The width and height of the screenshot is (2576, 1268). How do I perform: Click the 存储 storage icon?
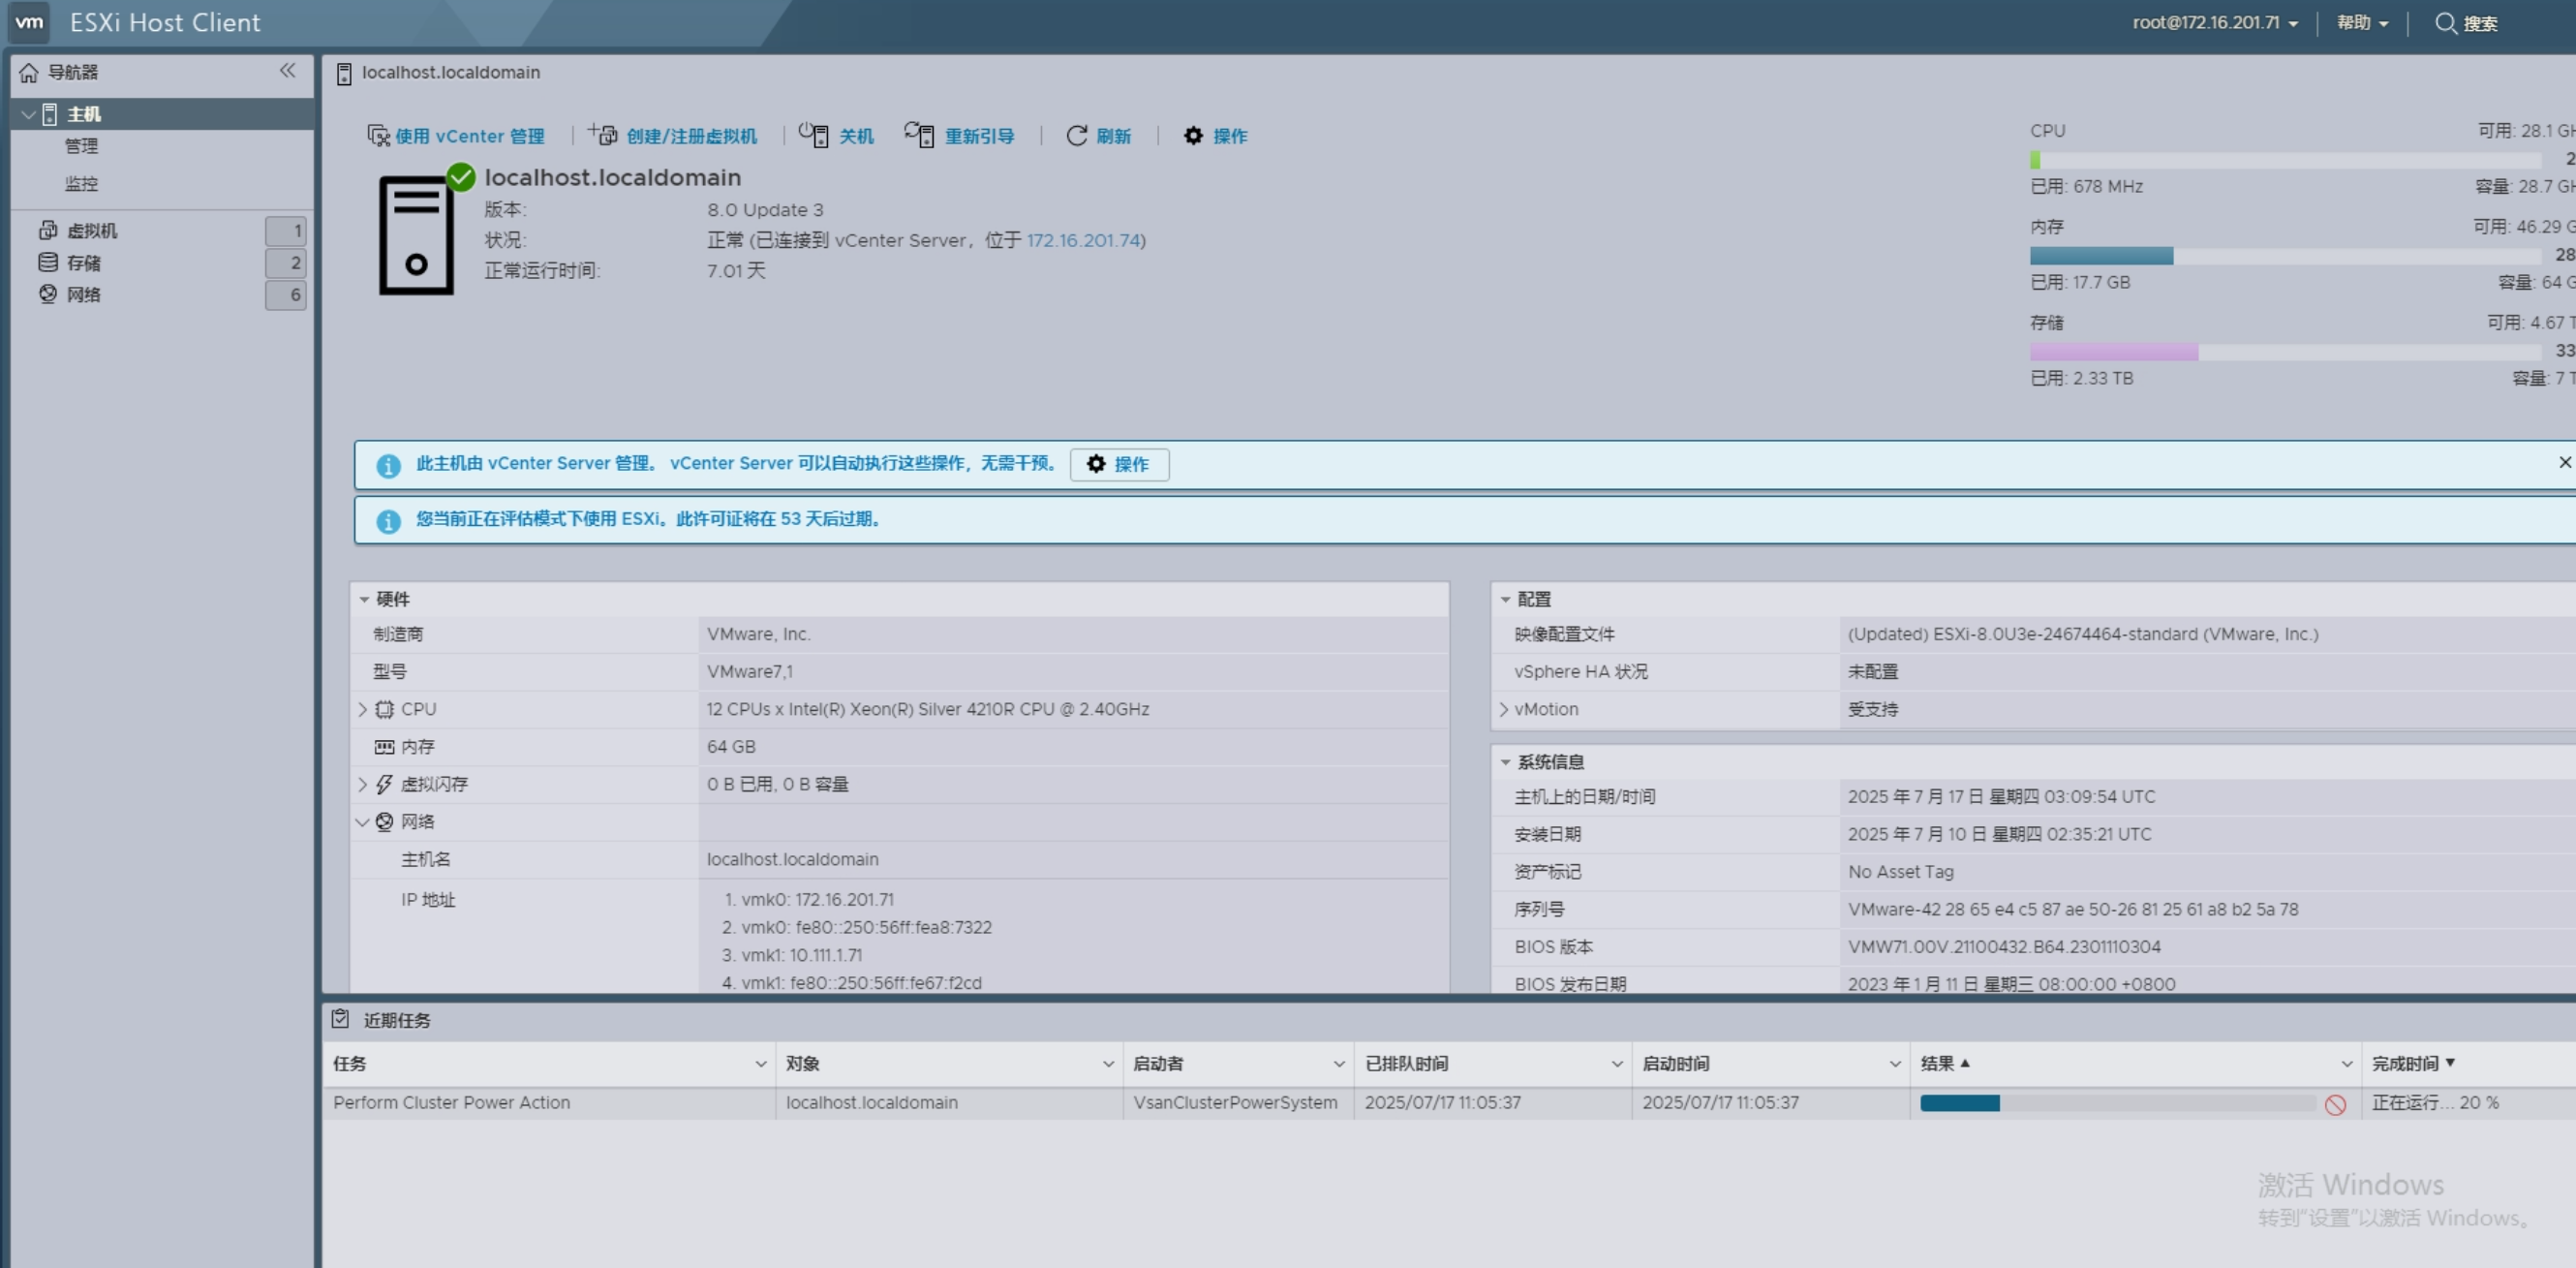coord(48,262)
